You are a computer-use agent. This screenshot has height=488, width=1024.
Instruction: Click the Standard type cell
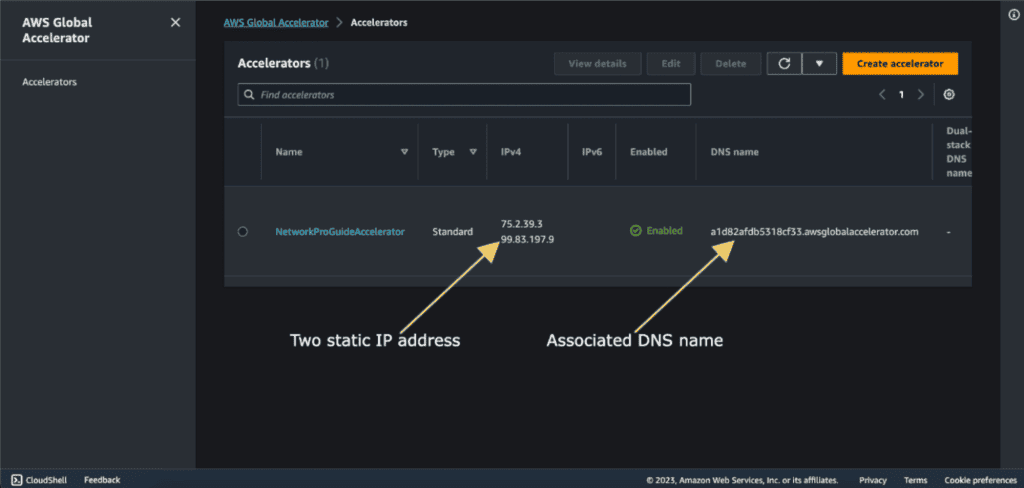point(453,231)
